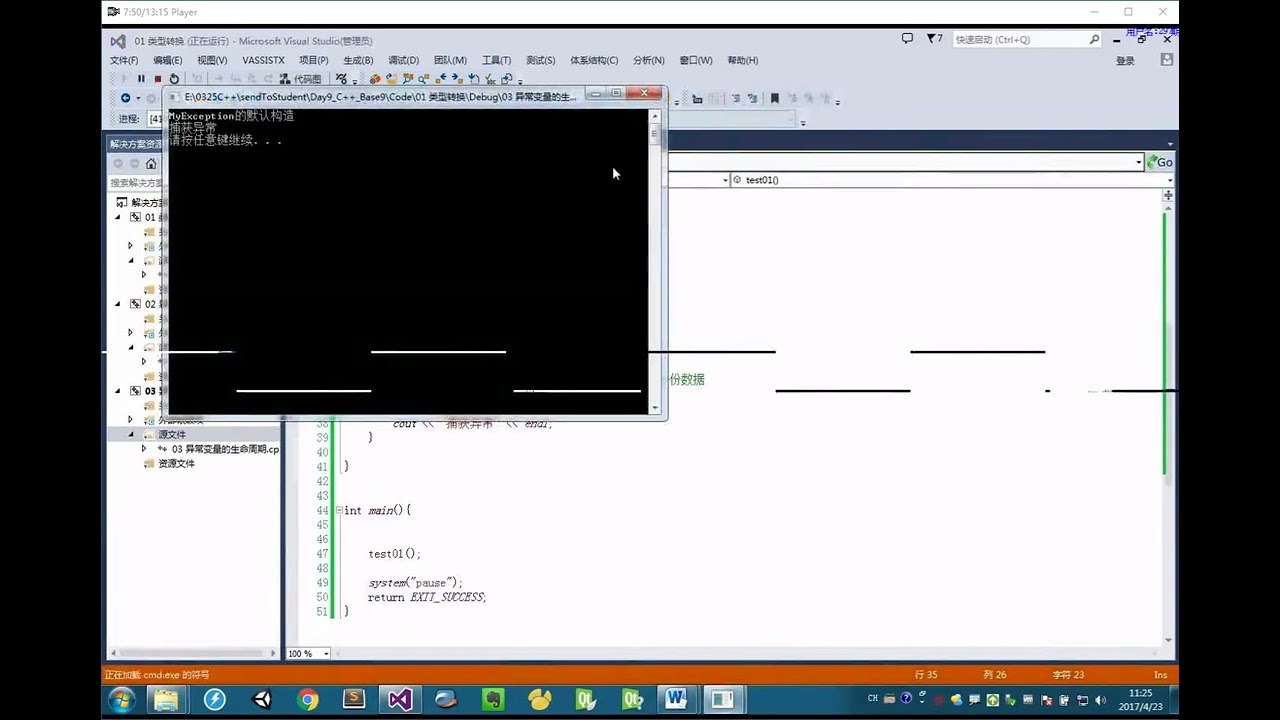The width and height of the screenshot is (1280, 720).
Task: Click 字符 23 in status bar
Action: (x=1068, y=675)
